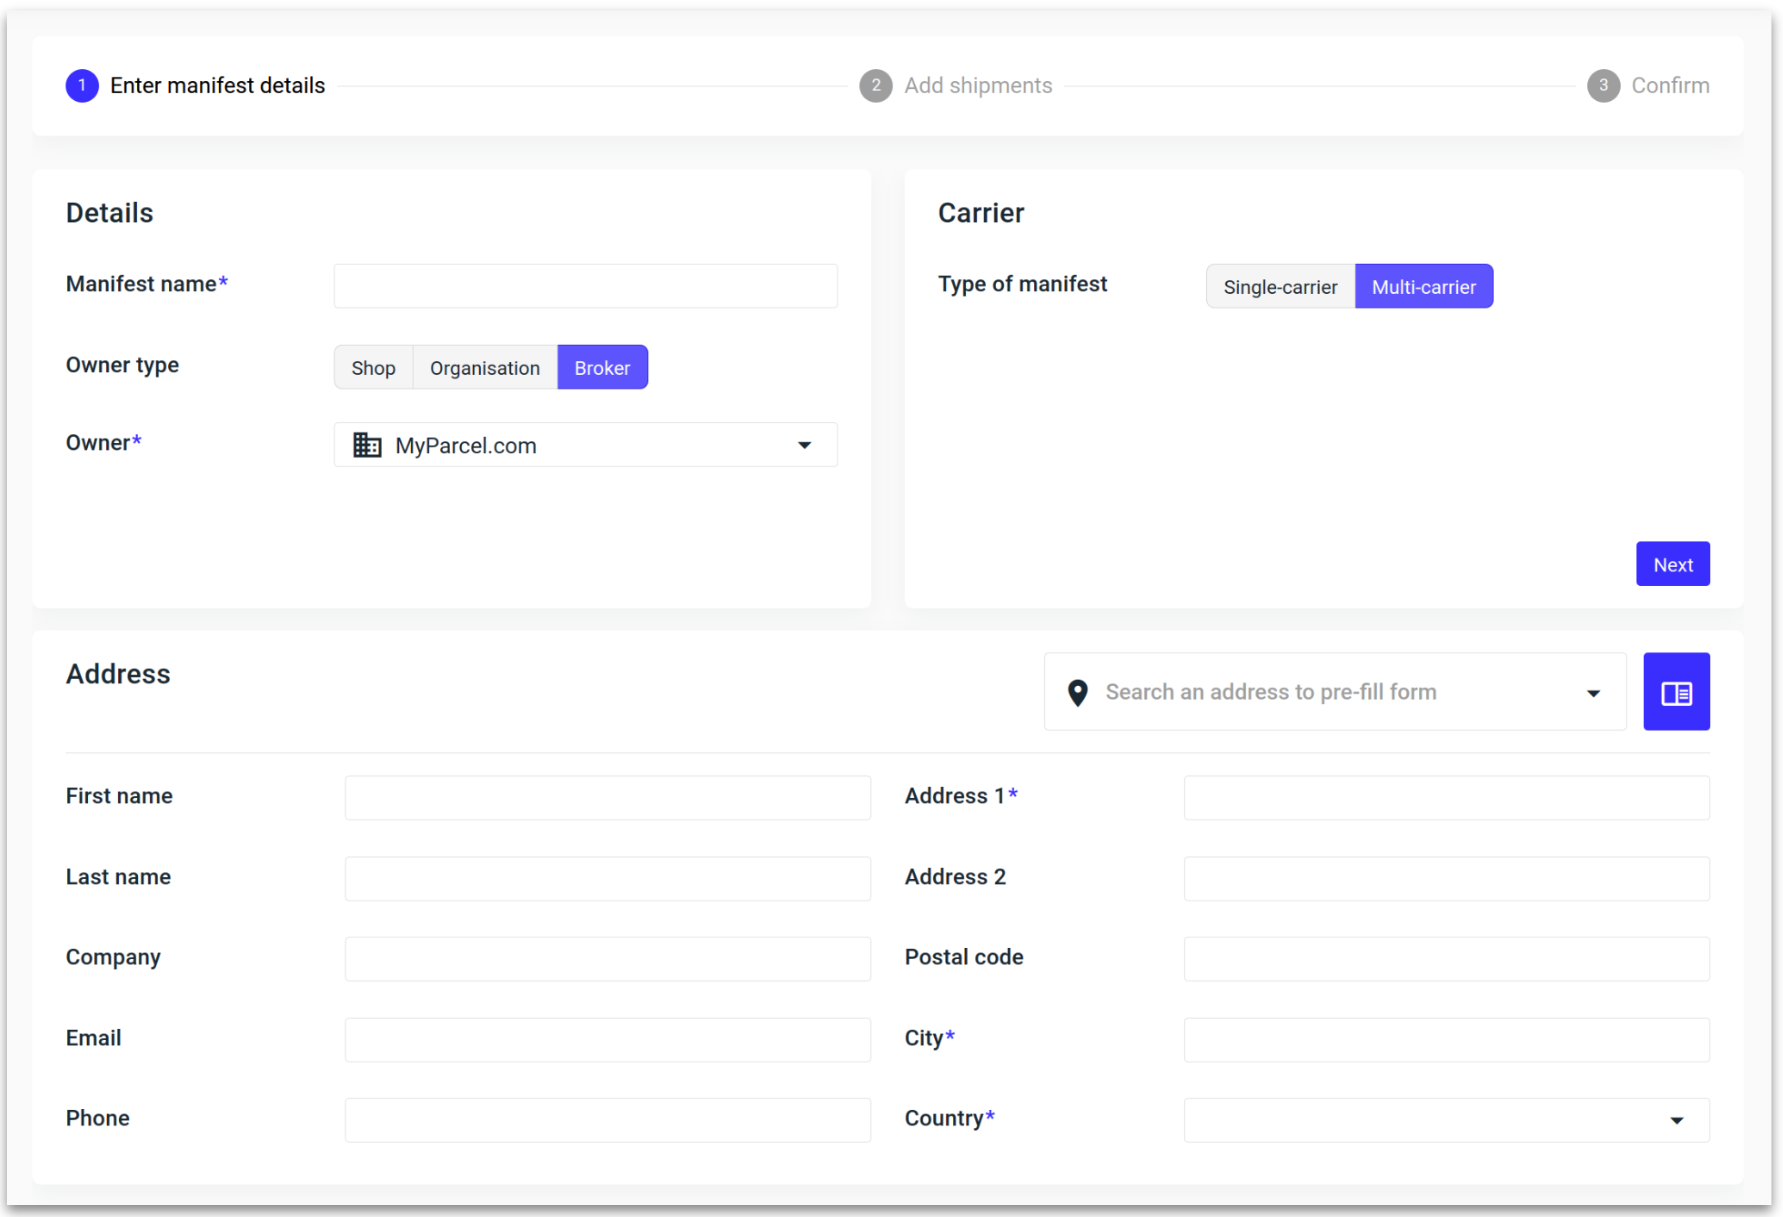Viewport: 1783px width, 1217px height.
Task: Expand the Country dropdown
Action: coord(1676,1120)
